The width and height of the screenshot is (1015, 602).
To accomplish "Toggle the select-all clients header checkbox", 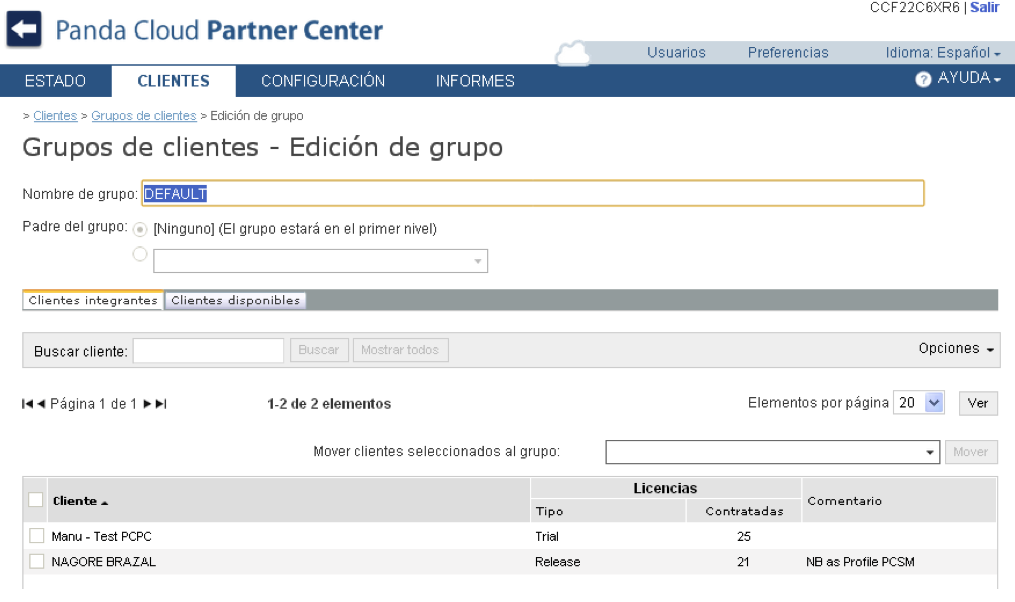I will click(x=36, y=500).
